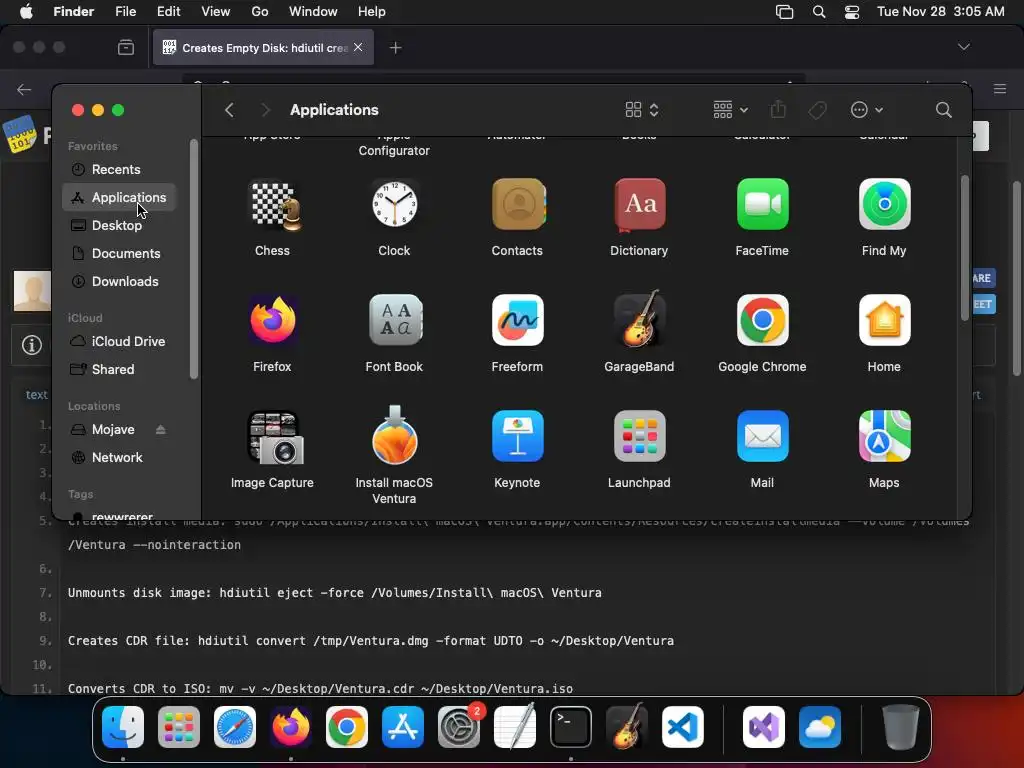The width and height of the screenshot is (1024, 768).
Task: Select the Find My app icon
Action: (884, 204)
